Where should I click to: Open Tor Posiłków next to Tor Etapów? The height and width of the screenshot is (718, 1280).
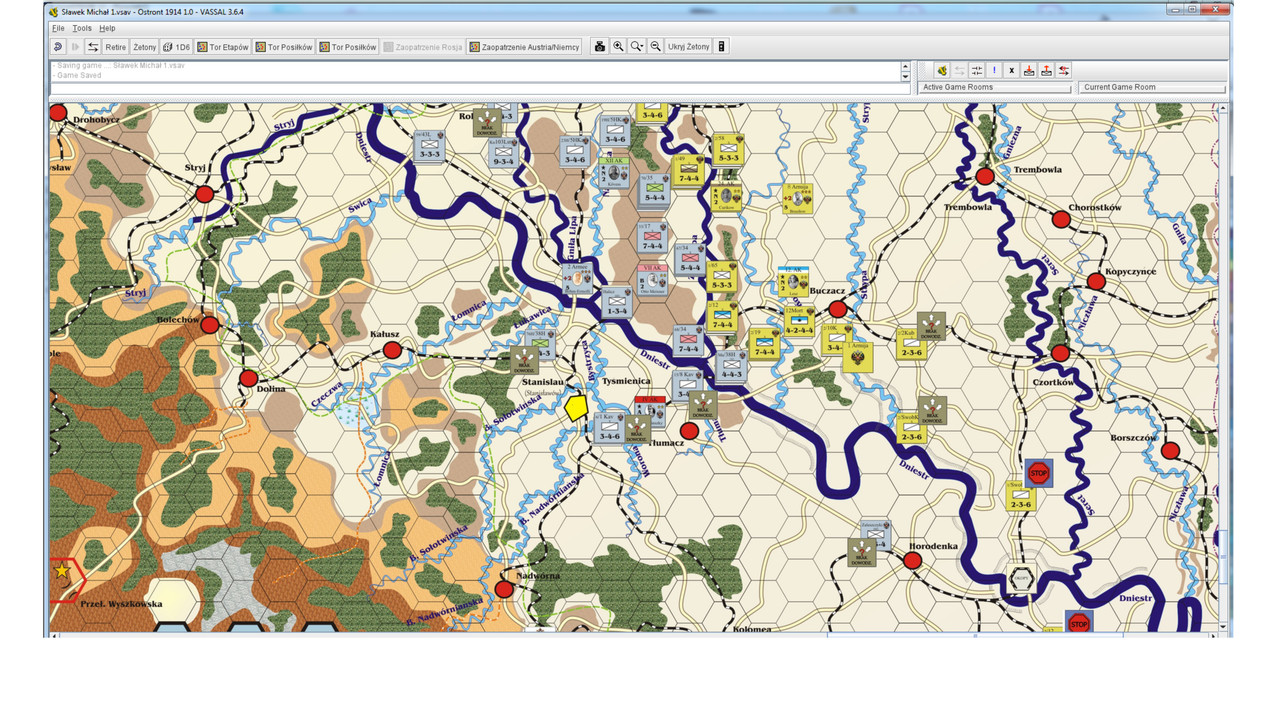284,47
